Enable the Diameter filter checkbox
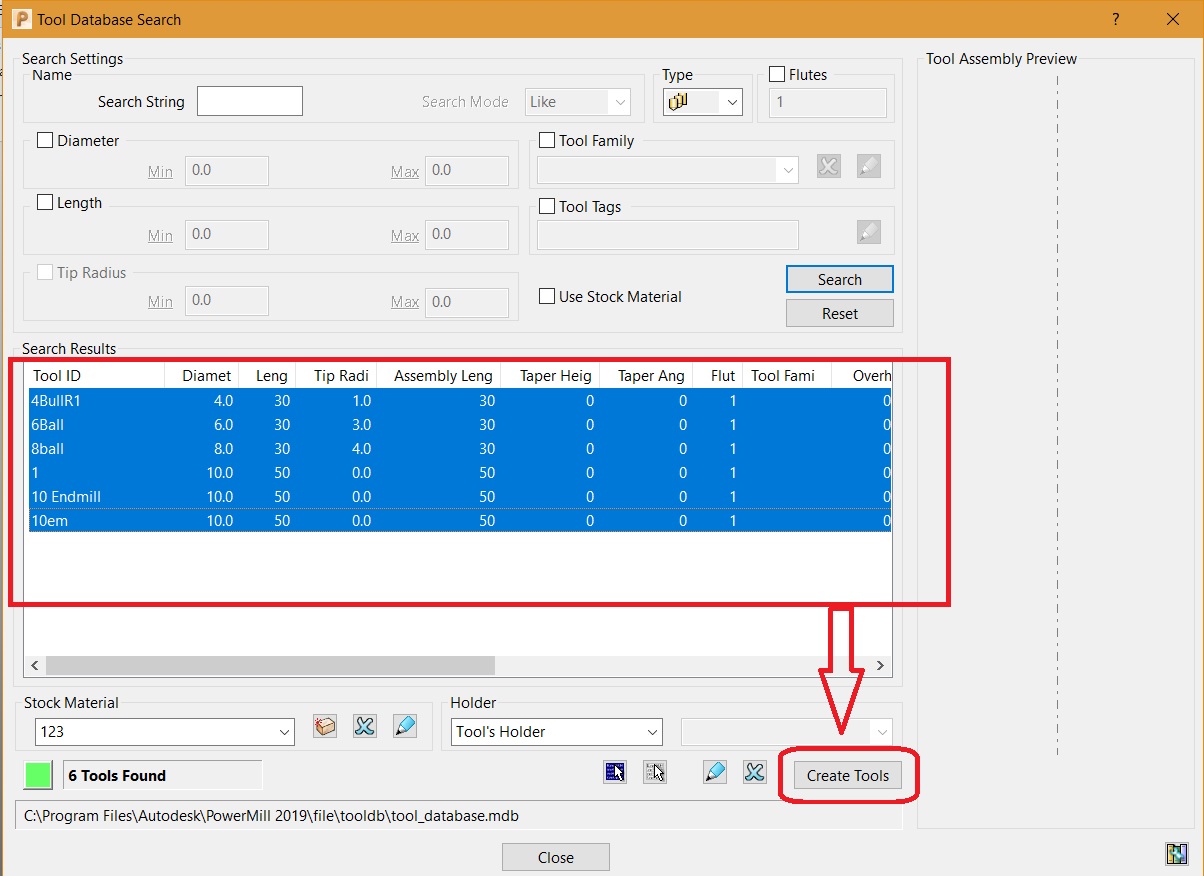 45,141
